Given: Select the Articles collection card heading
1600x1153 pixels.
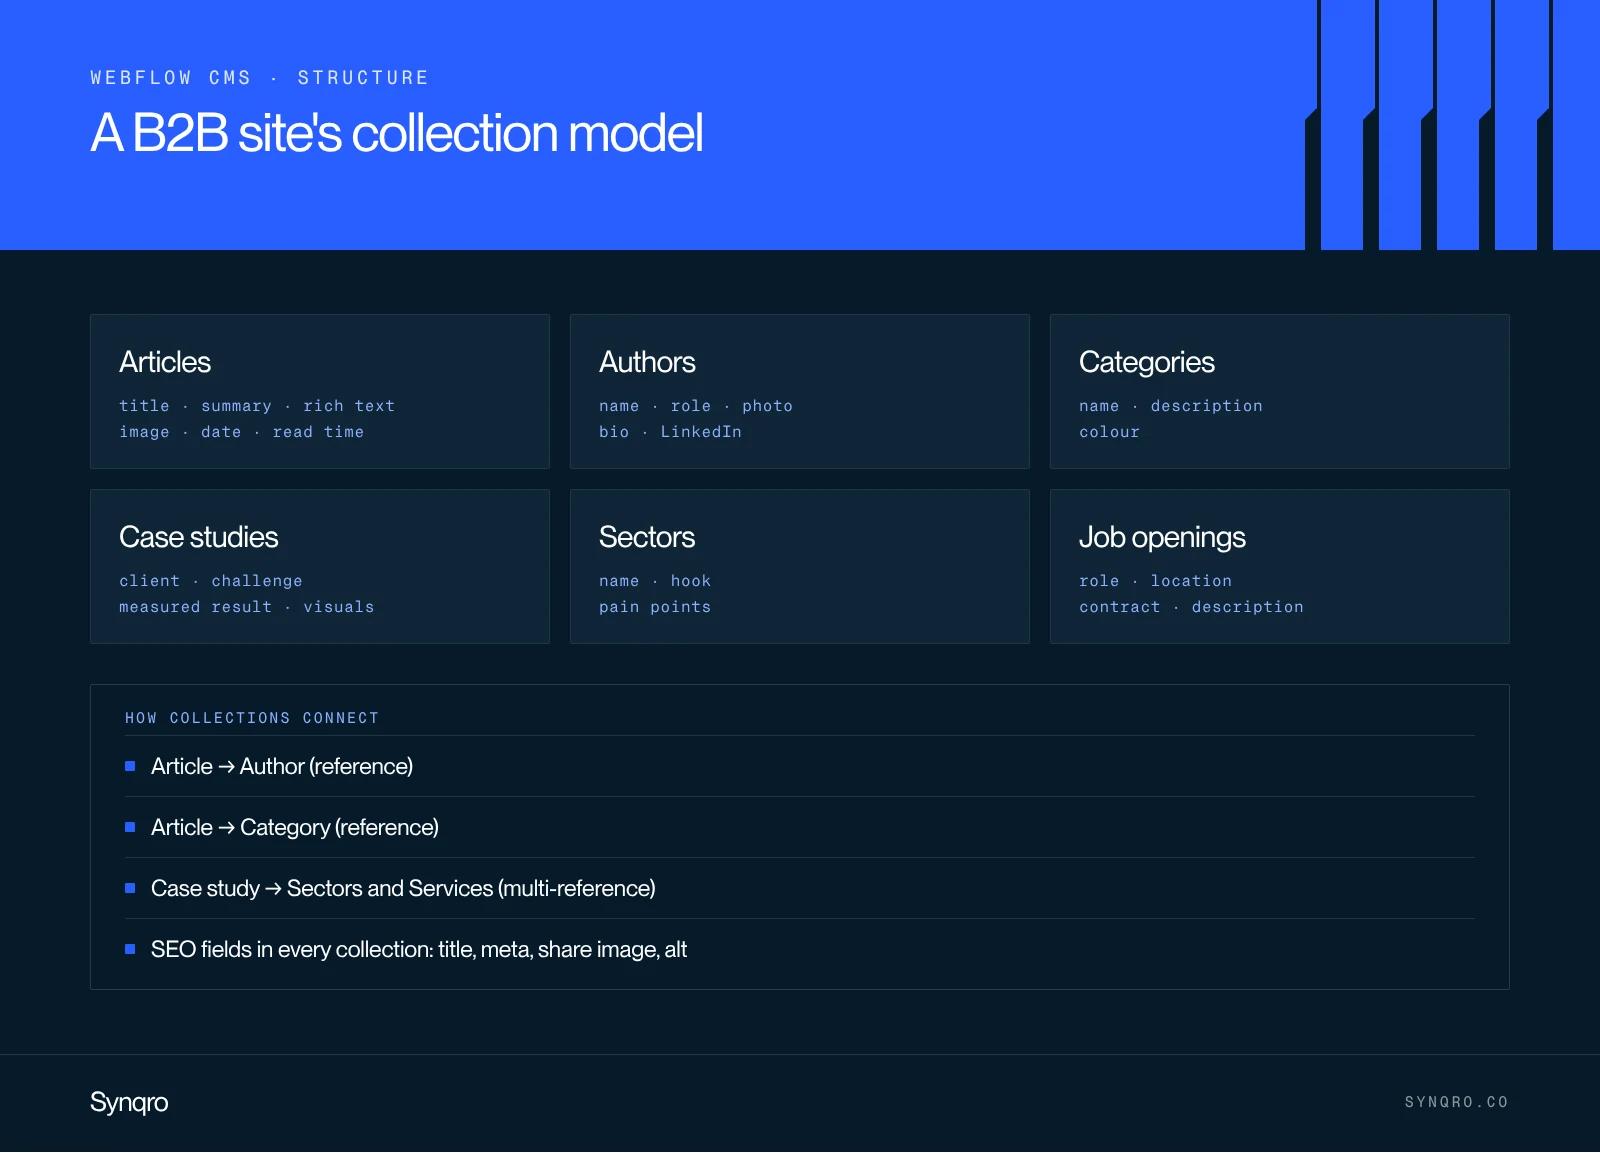Looking at the screenshot, I should pos(165,362).
